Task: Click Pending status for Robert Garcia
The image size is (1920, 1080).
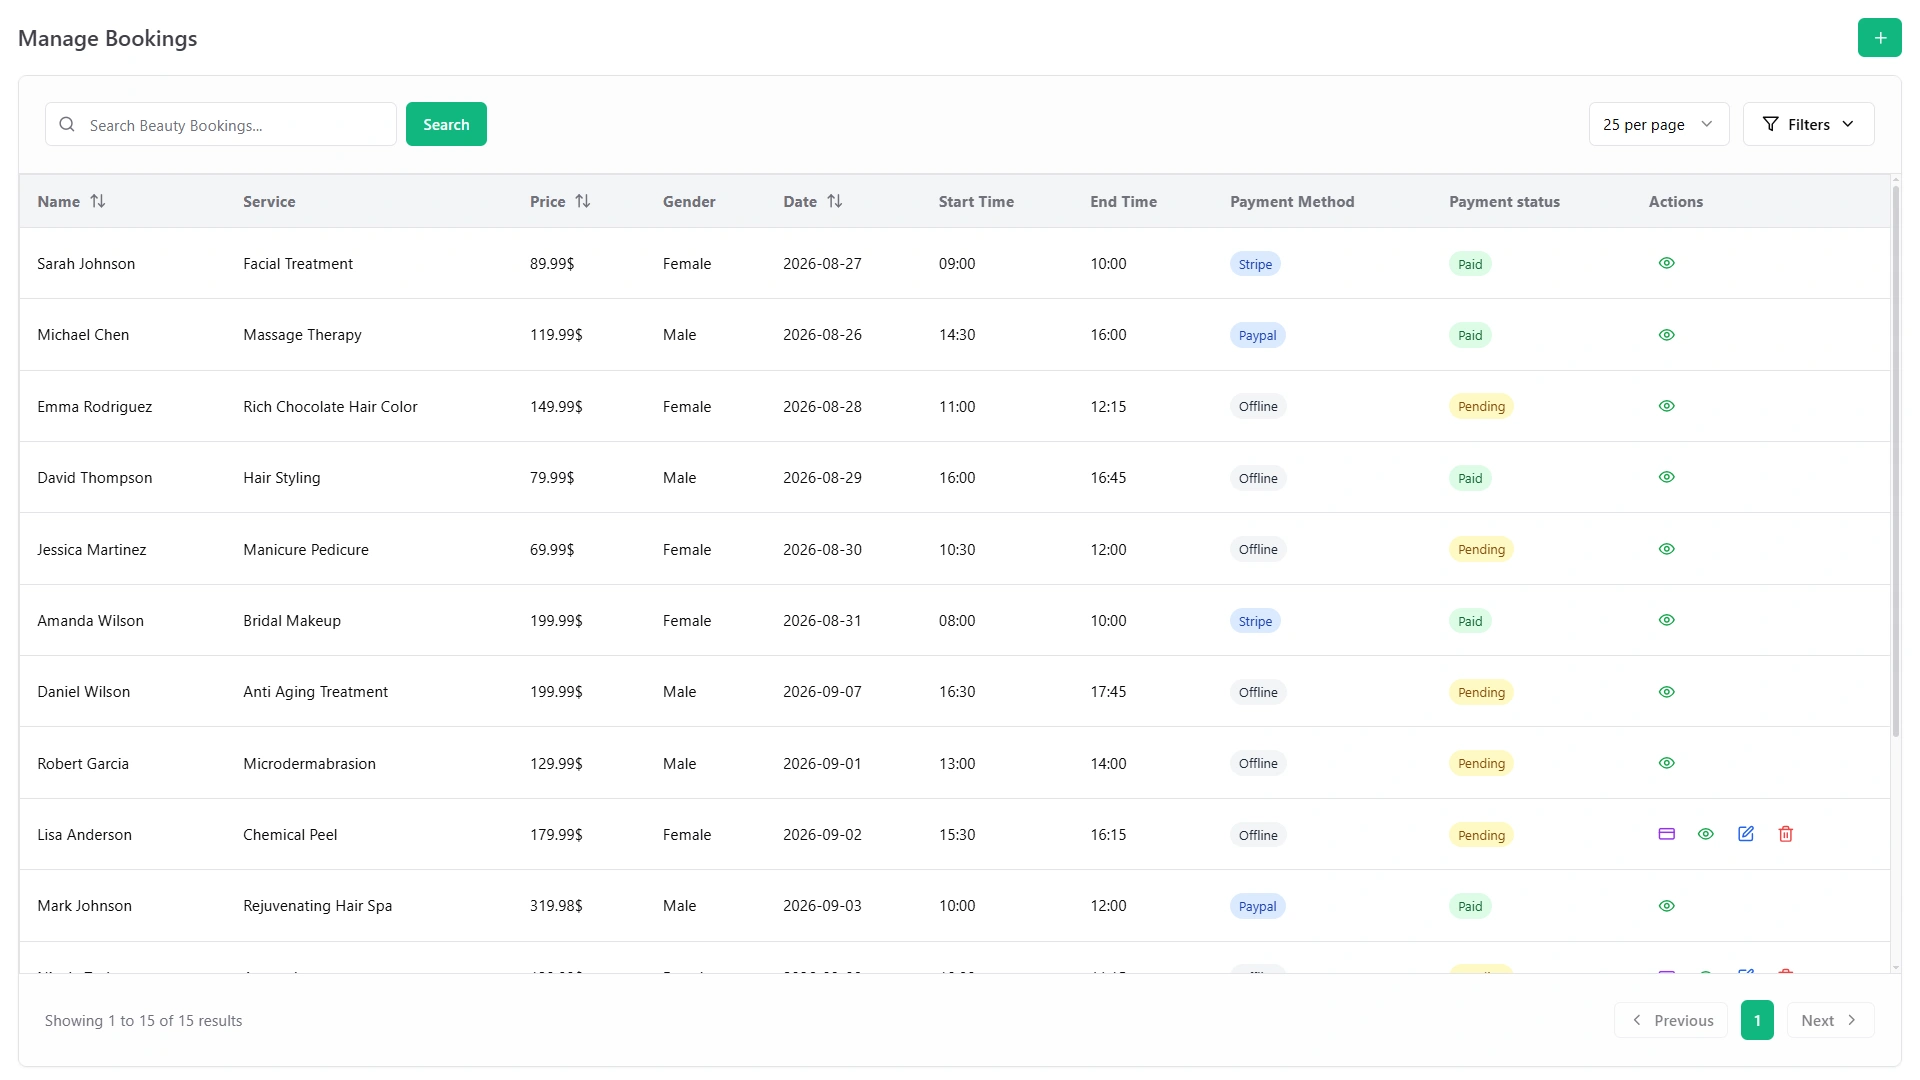Action: pos(1481,763)
